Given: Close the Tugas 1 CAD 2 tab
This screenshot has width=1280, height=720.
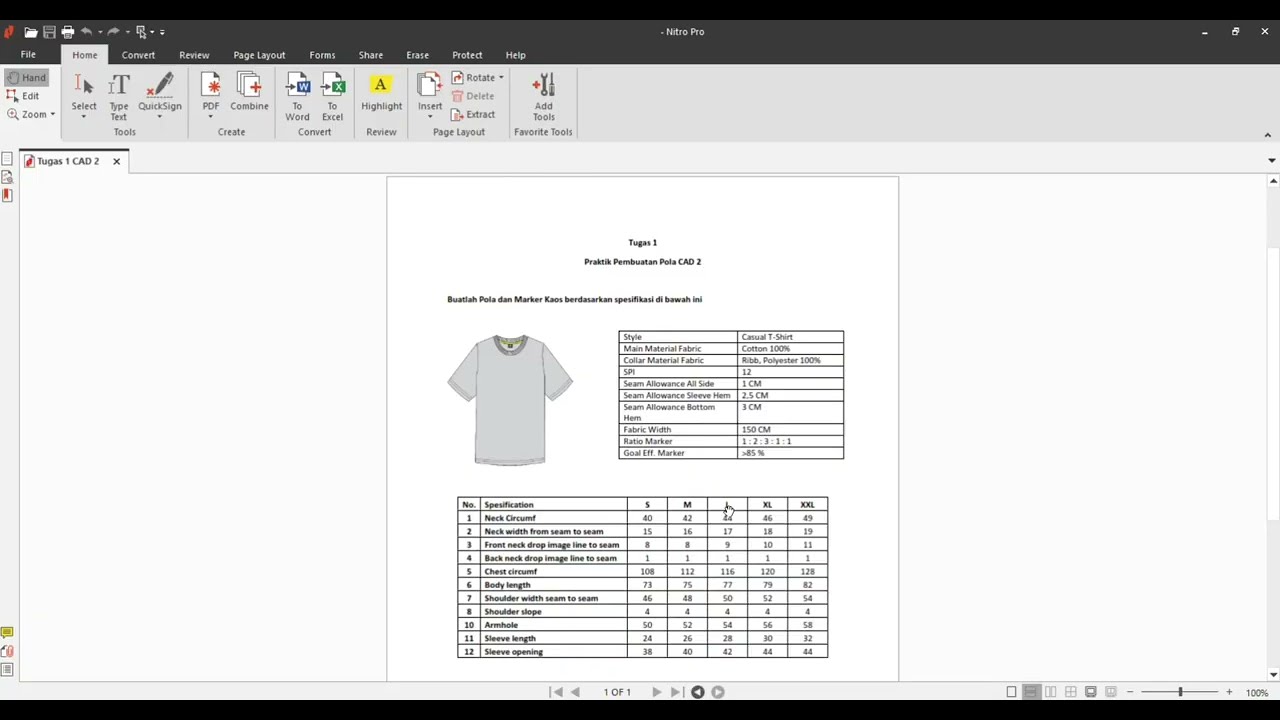Looking at the screenshot, I should [116, 161].
